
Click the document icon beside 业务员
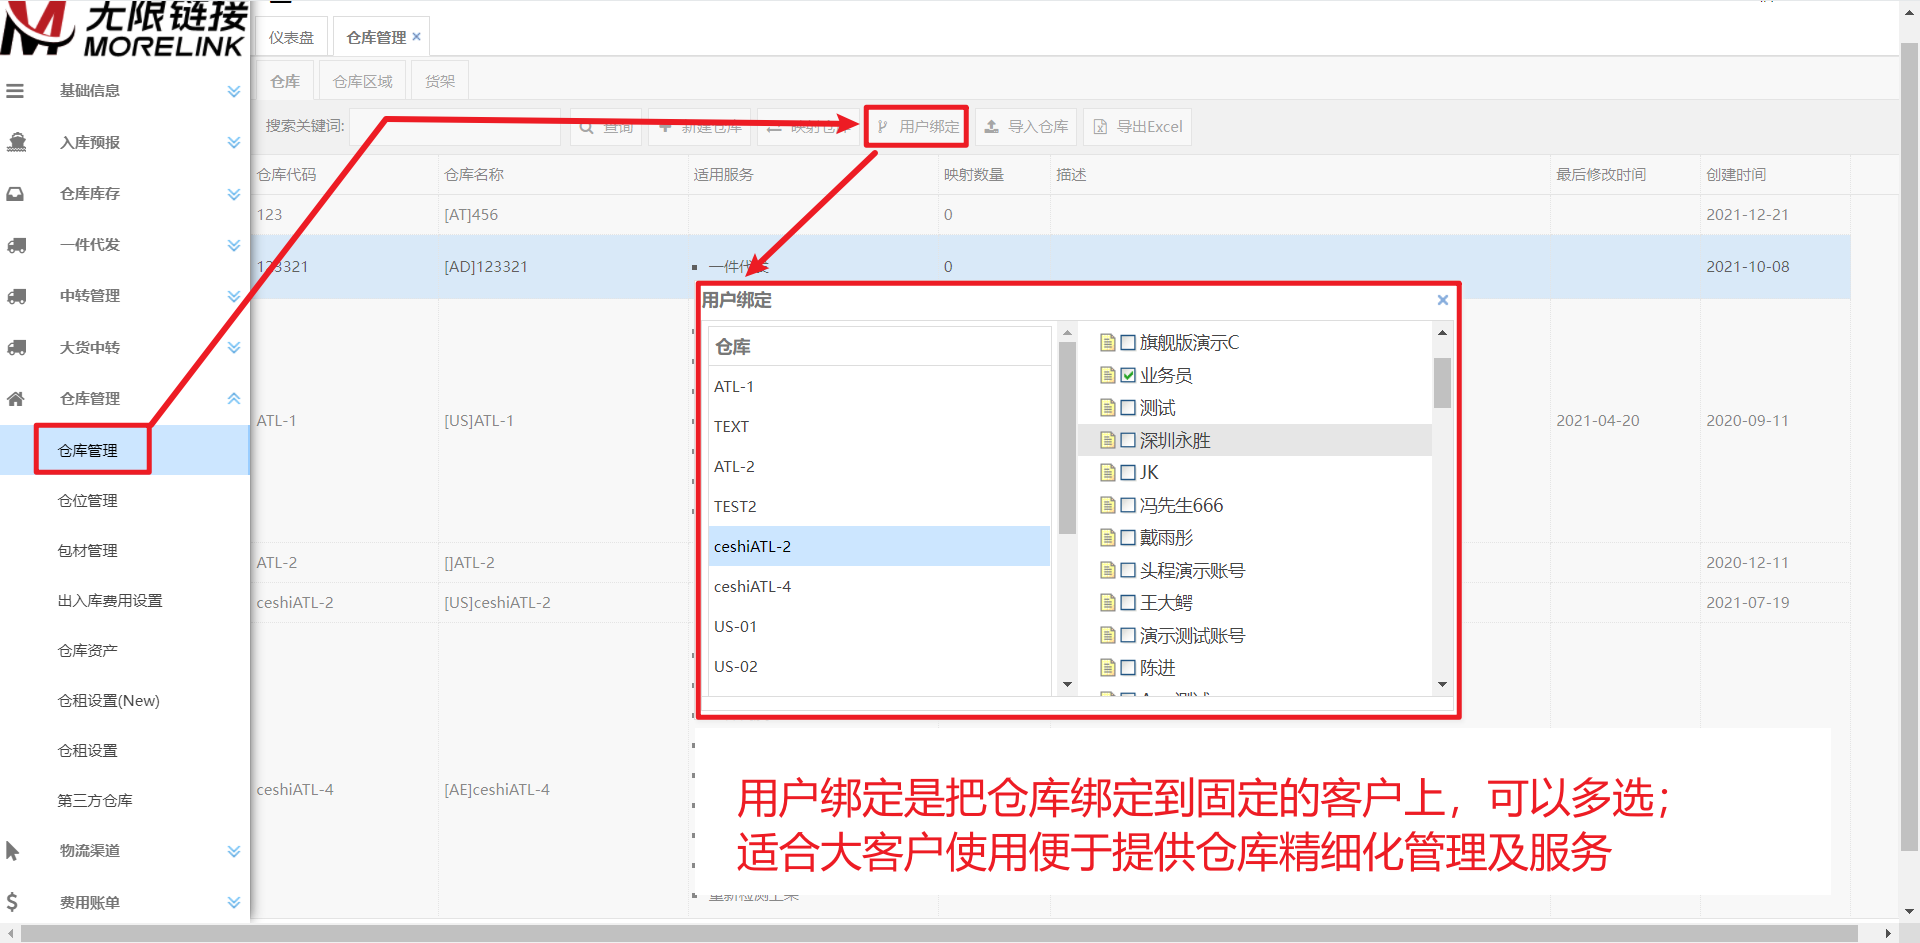click(1108, 375)
